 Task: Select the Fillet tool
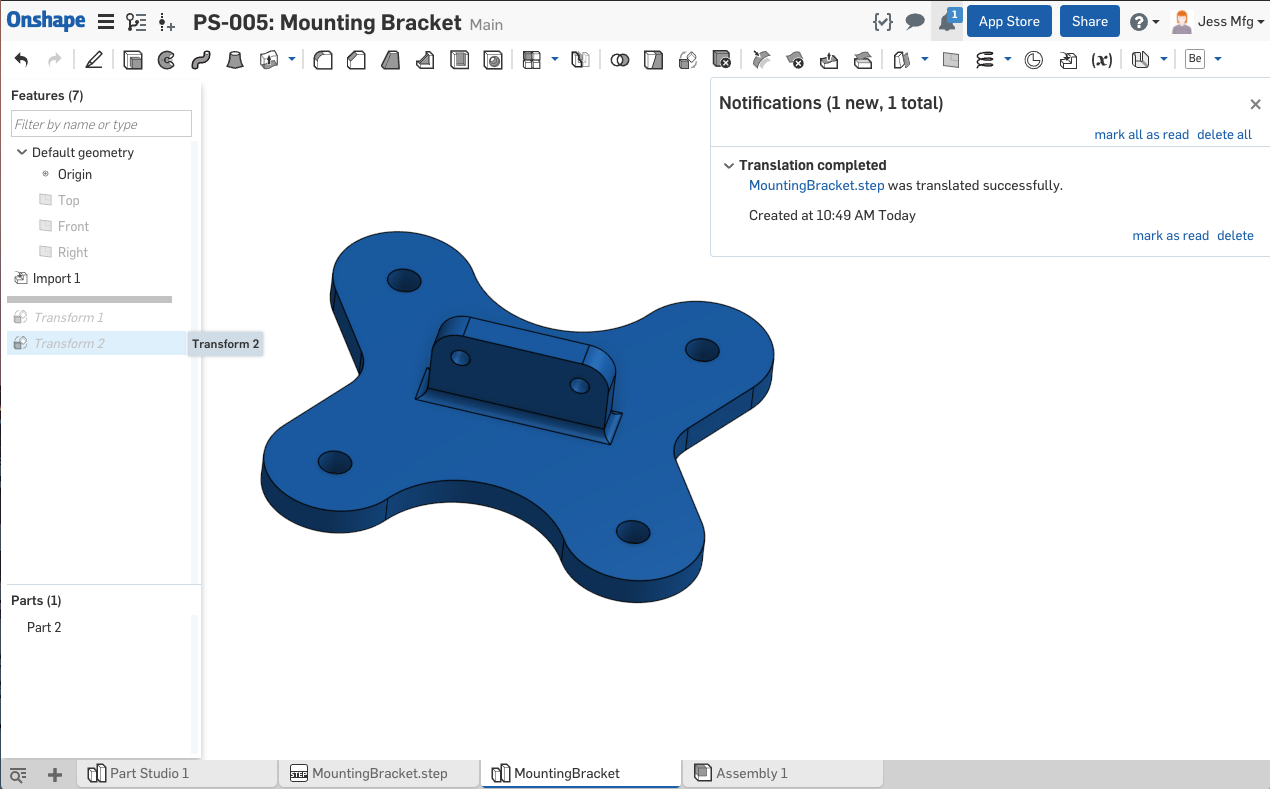click(323, 60)
